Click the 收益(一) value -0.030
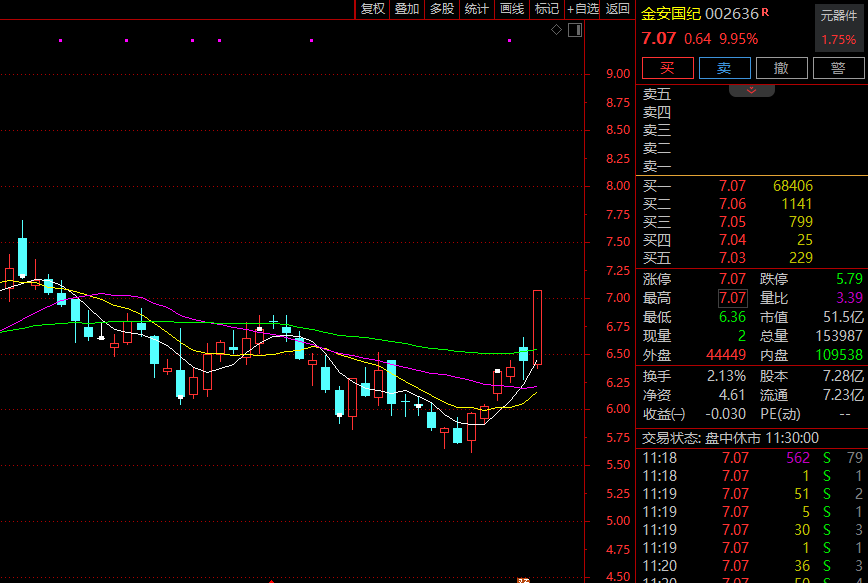 tap(725, 414)
